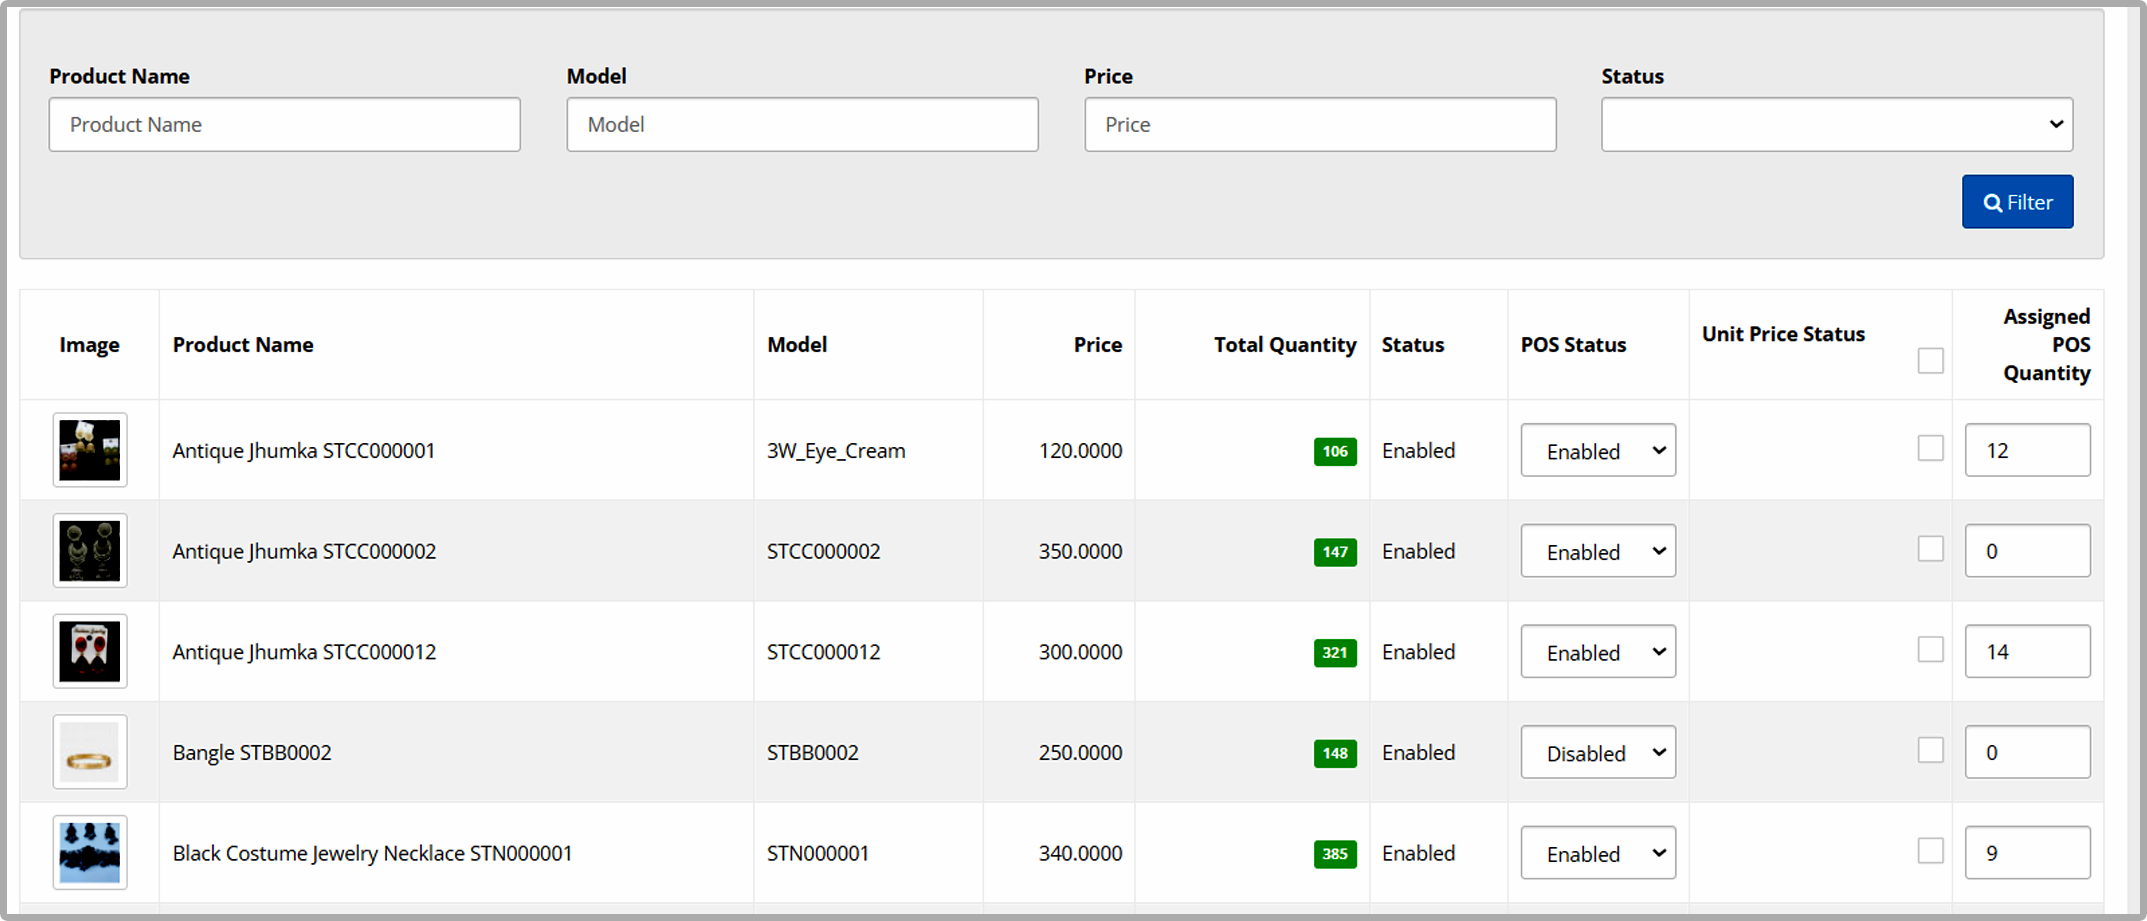The image size is (2147, 921).
Task: Open POS Status dropdown for Bangle STBB0002
Action: click(1598, 752)
